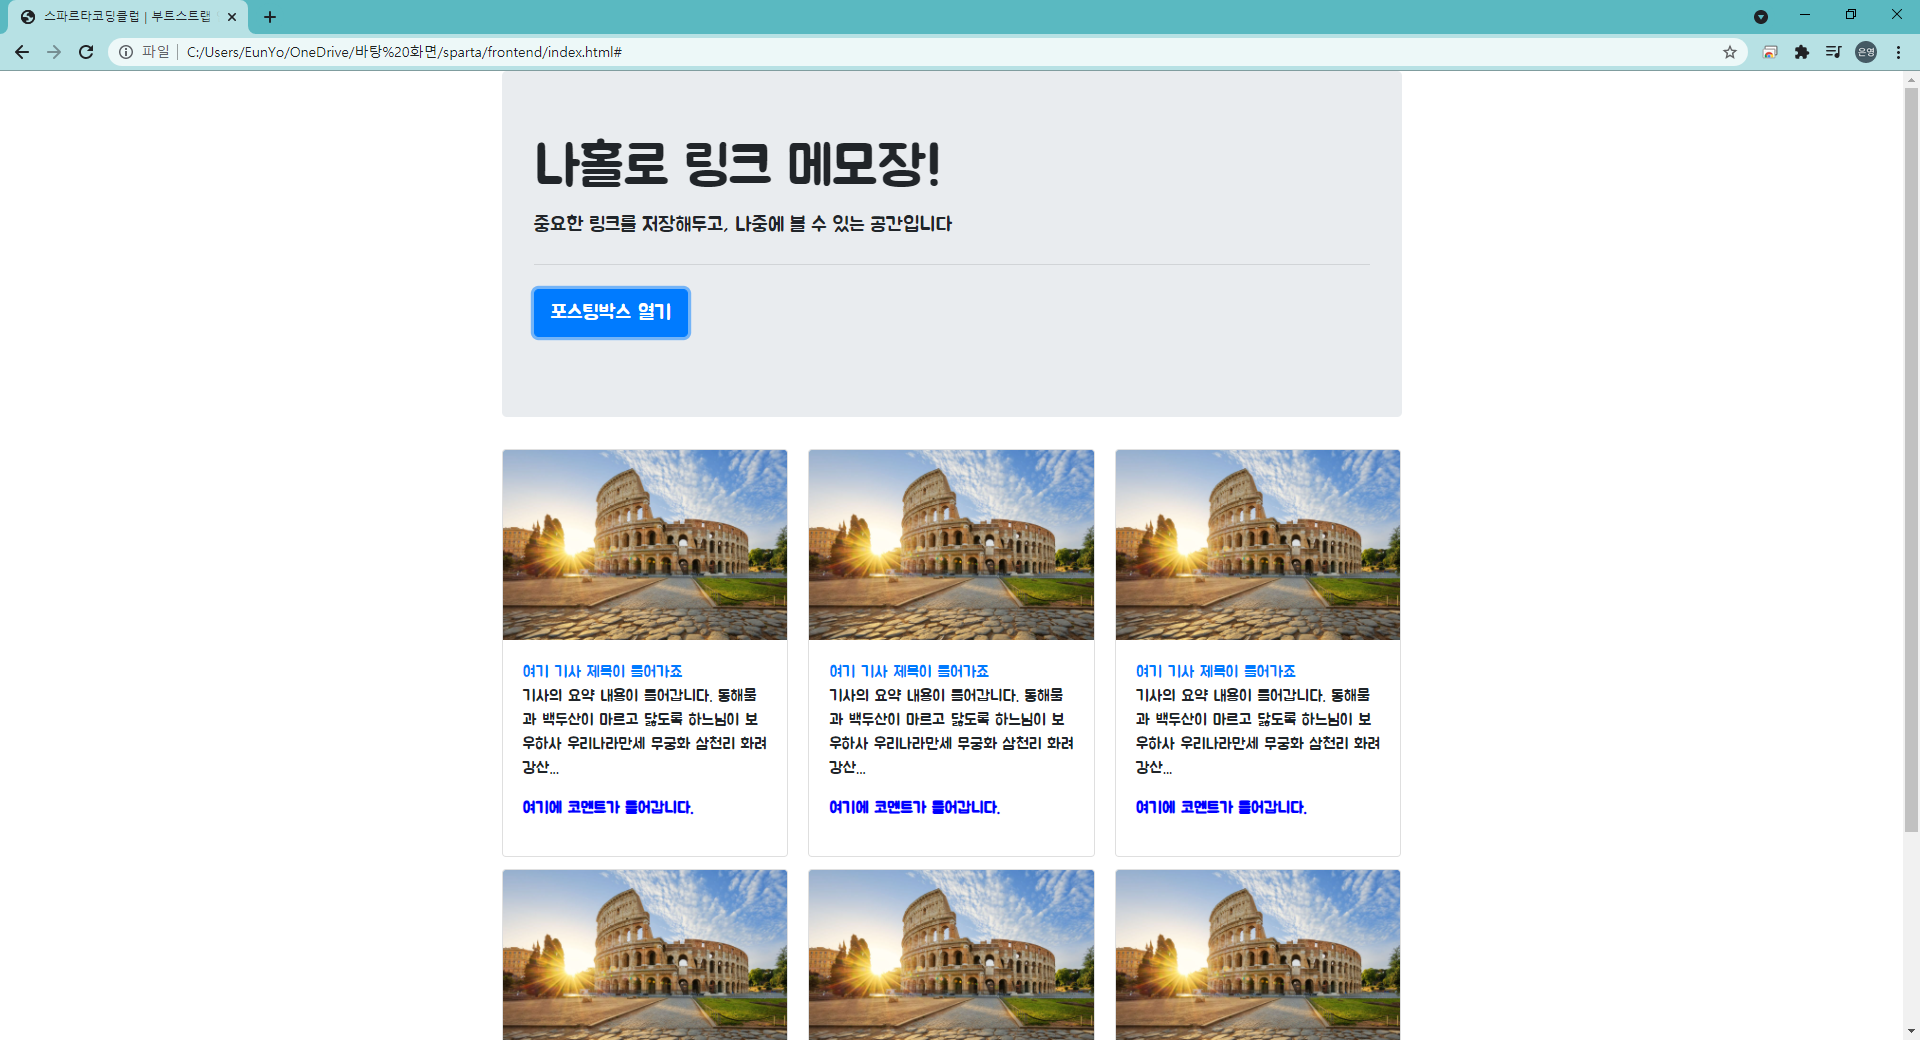The width and height of the screenshot is (1920, 1040).
Task: Click right card's Colosseum image in top row
Action: (x=1258, y=545)
